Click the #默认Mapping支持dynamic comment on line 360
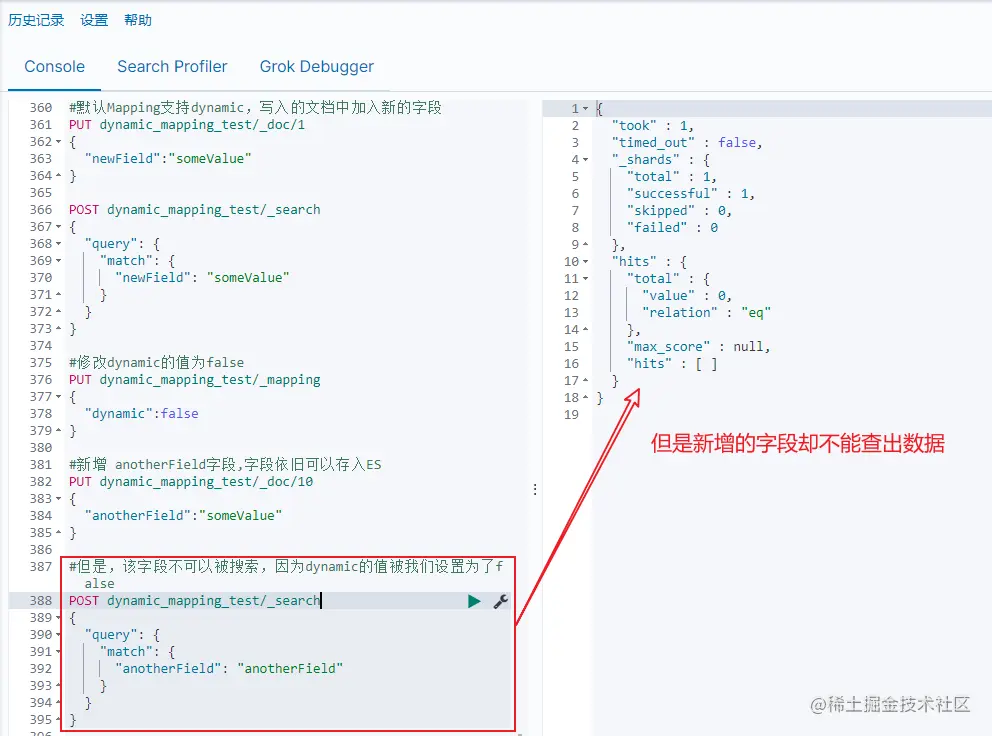The image size is (992, 736). [255, 108]
